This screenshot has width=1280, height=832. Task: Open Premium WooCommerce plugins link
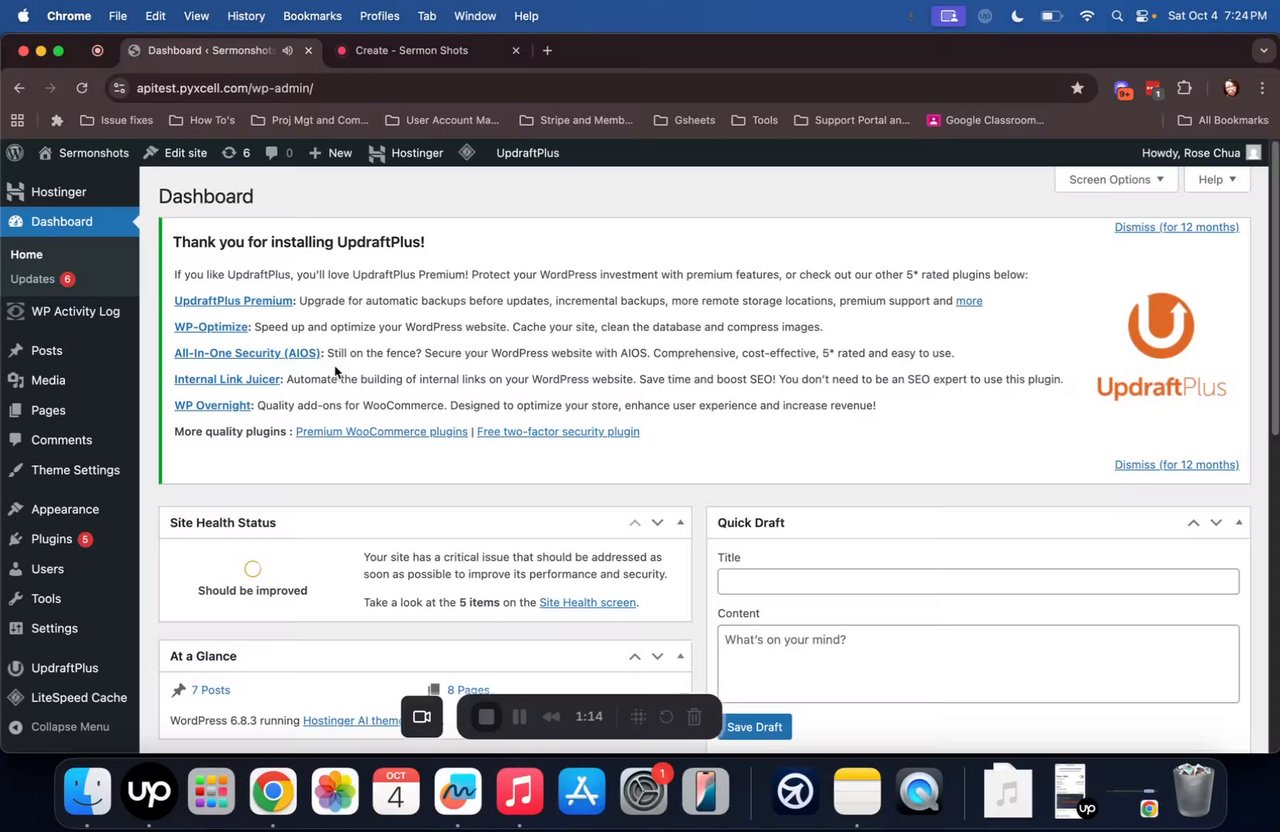381,432
